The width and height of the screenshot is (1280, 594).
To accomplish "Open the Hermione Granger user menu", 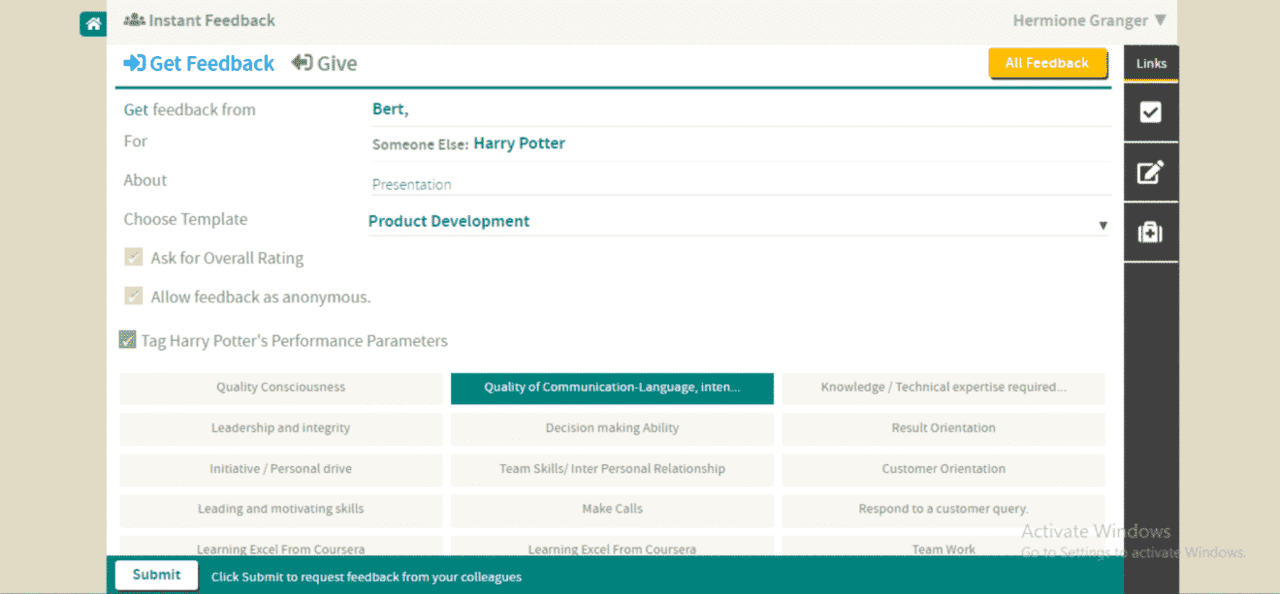I will (x=1088, y=20).
